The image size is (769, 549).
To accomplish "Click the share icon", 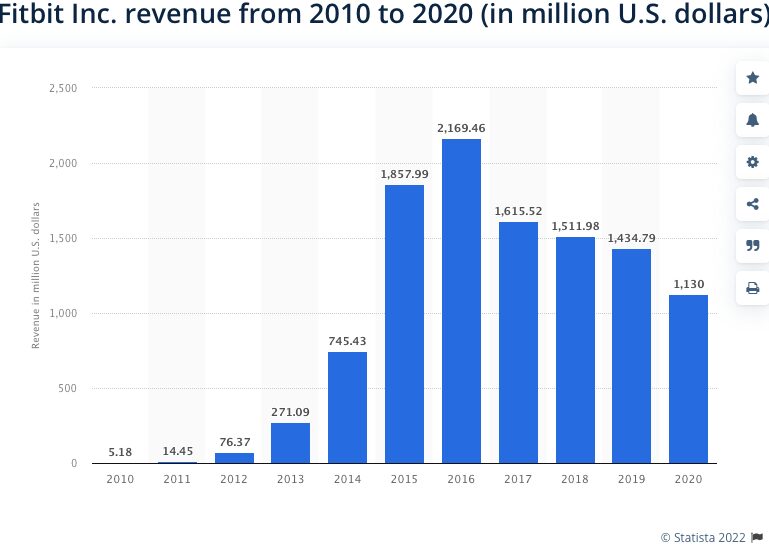I will 752,204.
